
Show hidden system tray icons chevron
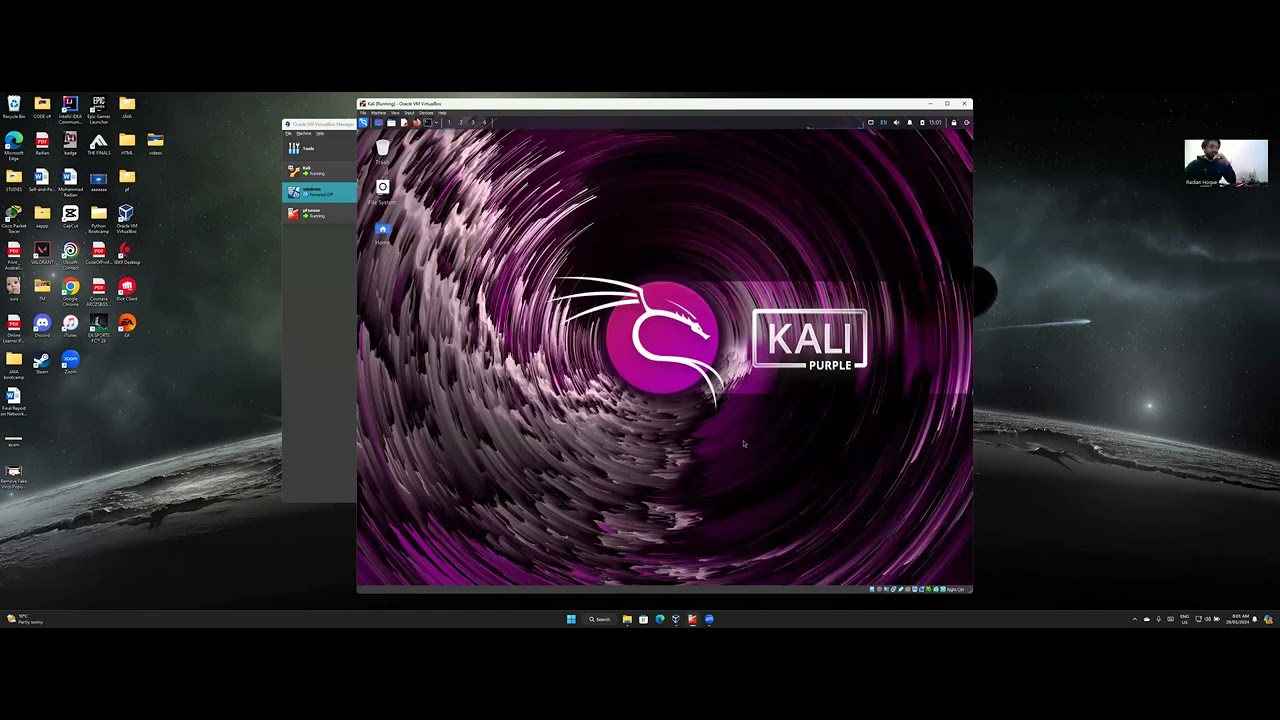click(1135, 619)
